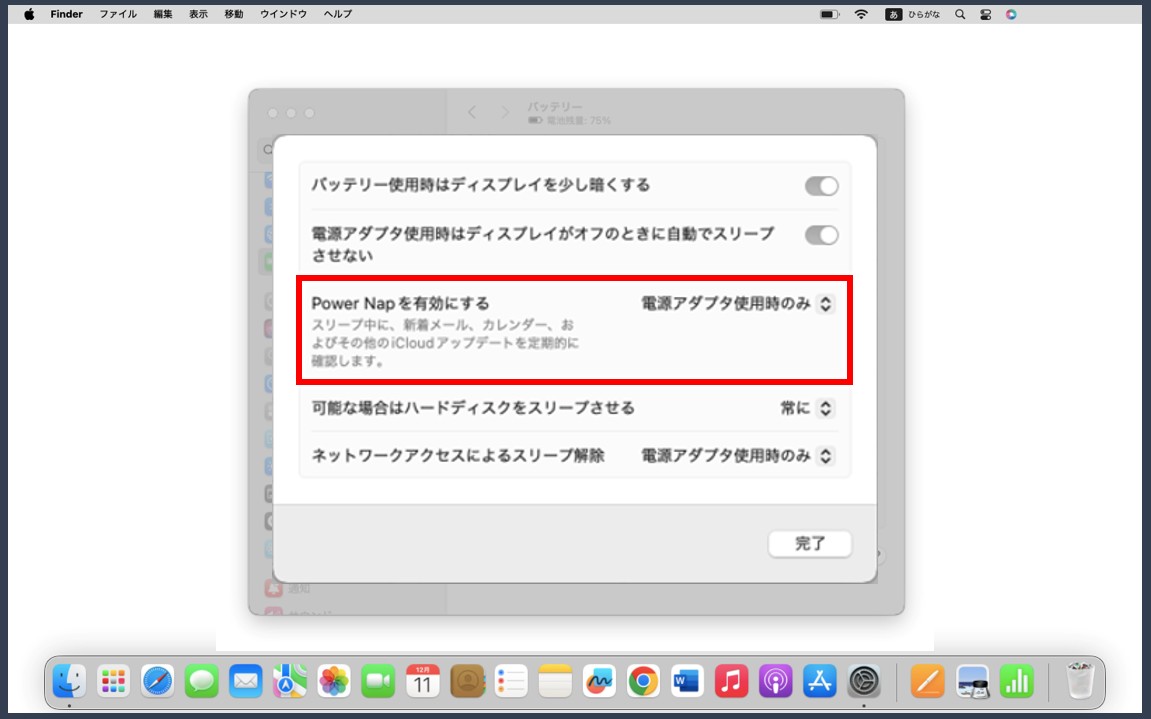Open the ファイル menu in Finder
Viewport: 1151px width, 719px height.
pyautogui.click(x=119, y=14)
